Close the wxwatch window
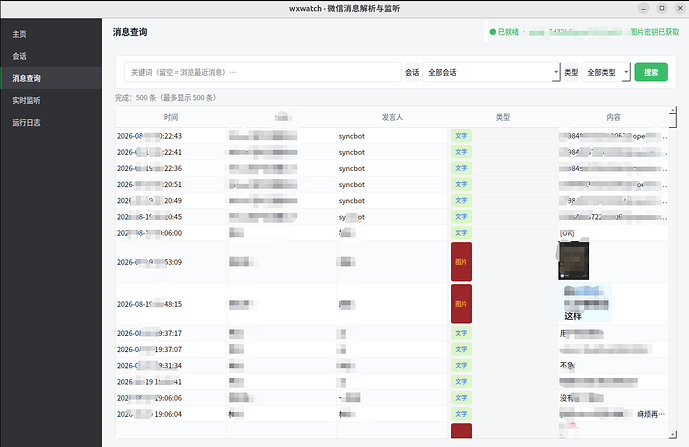Image resolution: width=689 pixels, height=447 pixels. point(680,8)
